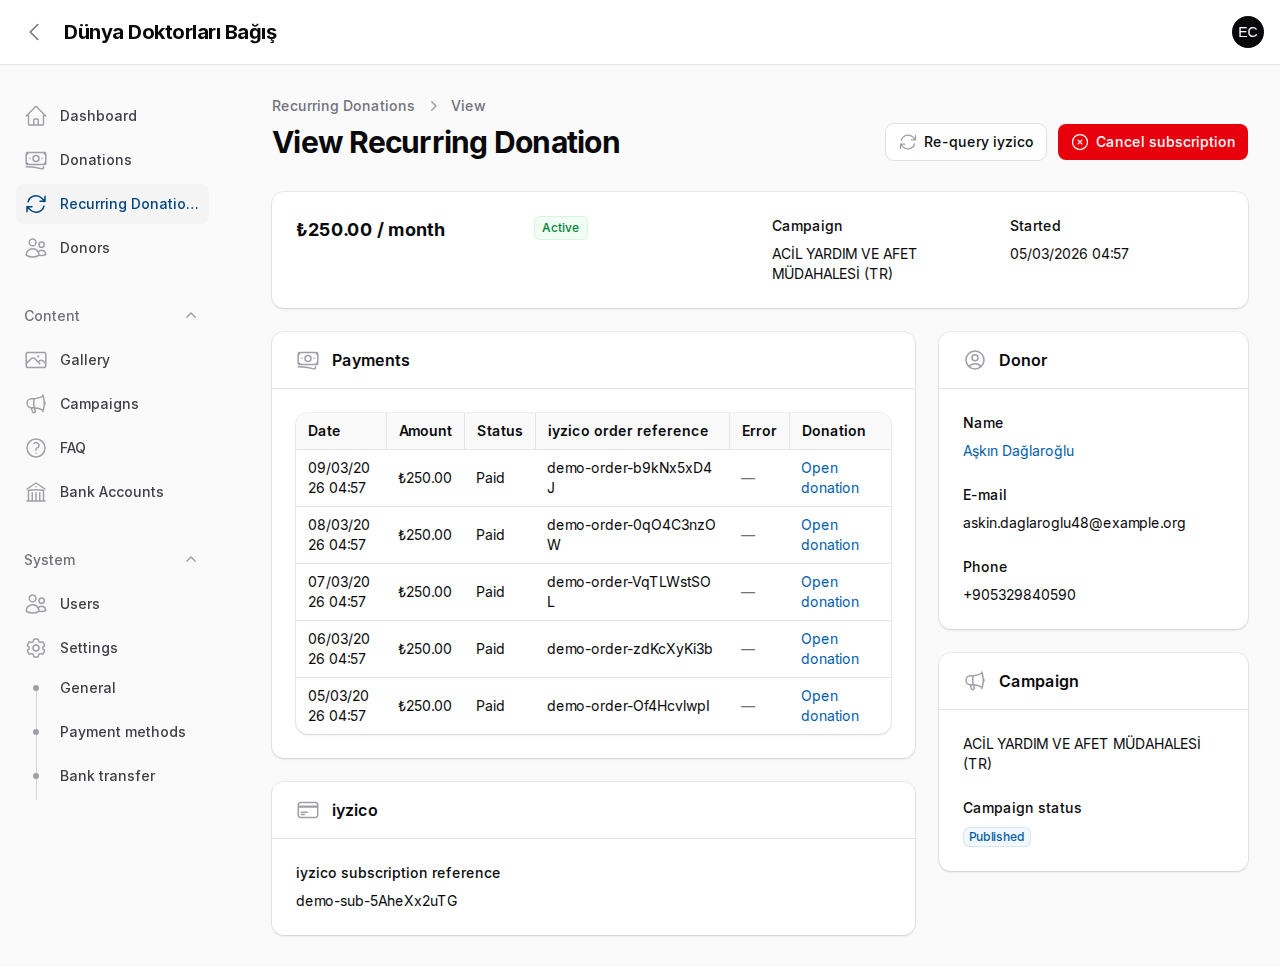Screen dimensions: 1280x967
Task: Collapse the Content sidebar group
Action: pos(191,316)
